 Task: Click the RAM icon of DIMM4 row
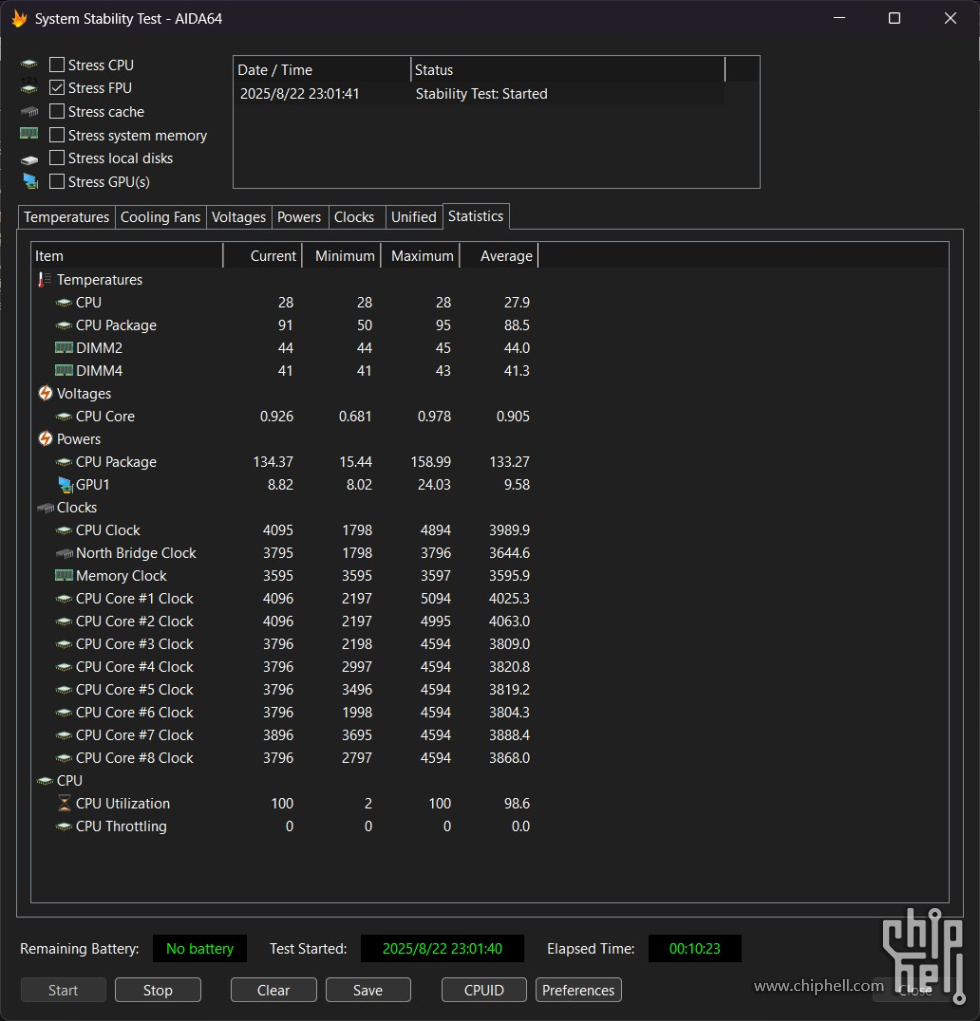click(x=64, y=370)
